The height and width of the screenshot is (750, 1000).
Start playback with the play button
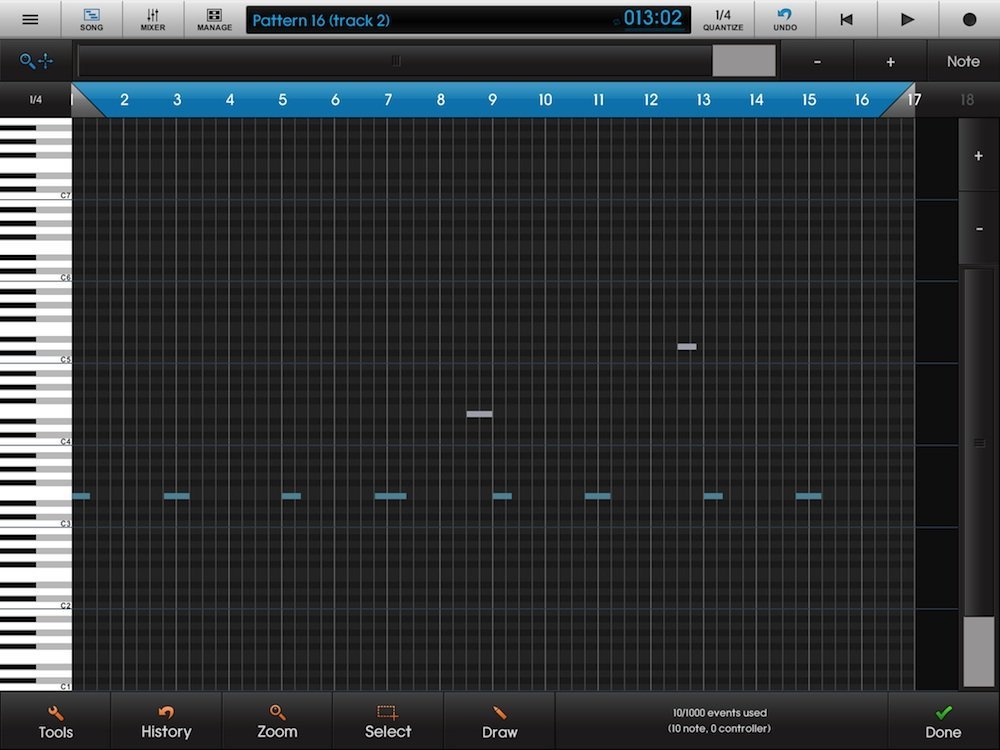point(908,19)
